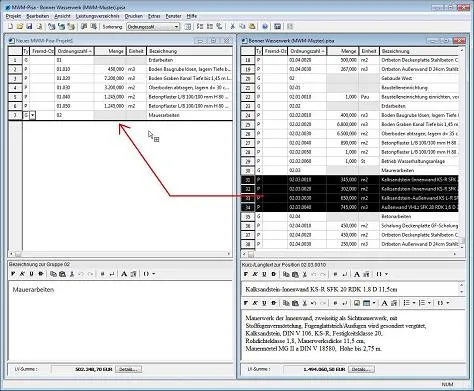Expand bullet list dropdown in long text toolbar
Viewport: 474px width, 391px height.
coord(414,303)
